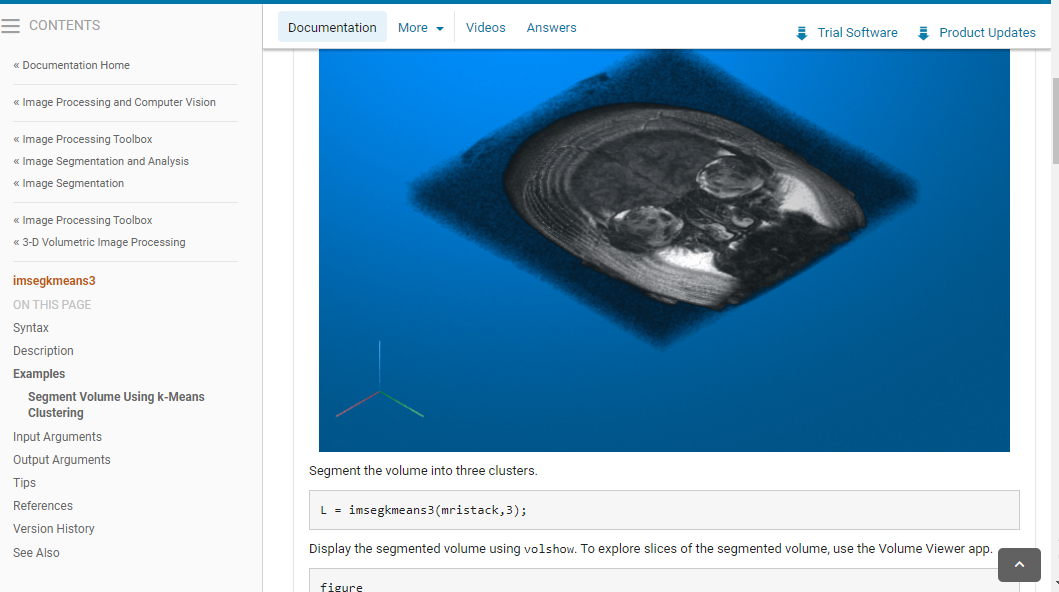This screenshot has width=1059, height=592.
Task: Select the Documentation tab
Action: coord(332,28)
